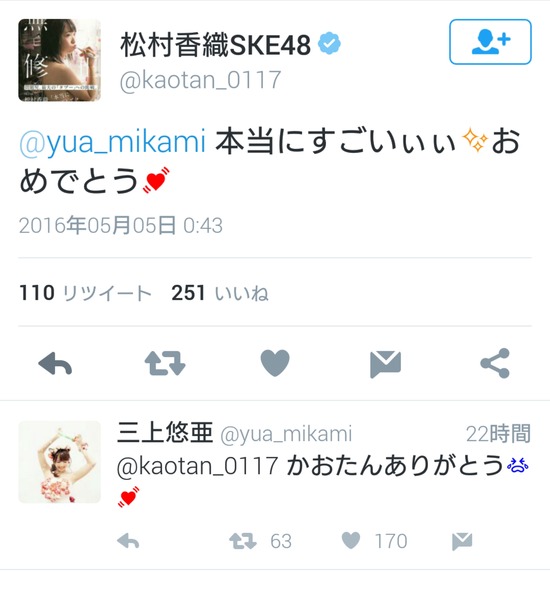Send the main tweet via direct message

click(385, 364)
